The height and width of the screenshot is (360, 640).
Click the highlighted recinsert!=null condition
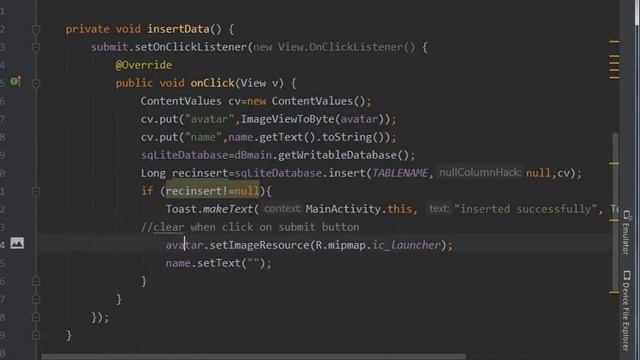tap(212, 191)
